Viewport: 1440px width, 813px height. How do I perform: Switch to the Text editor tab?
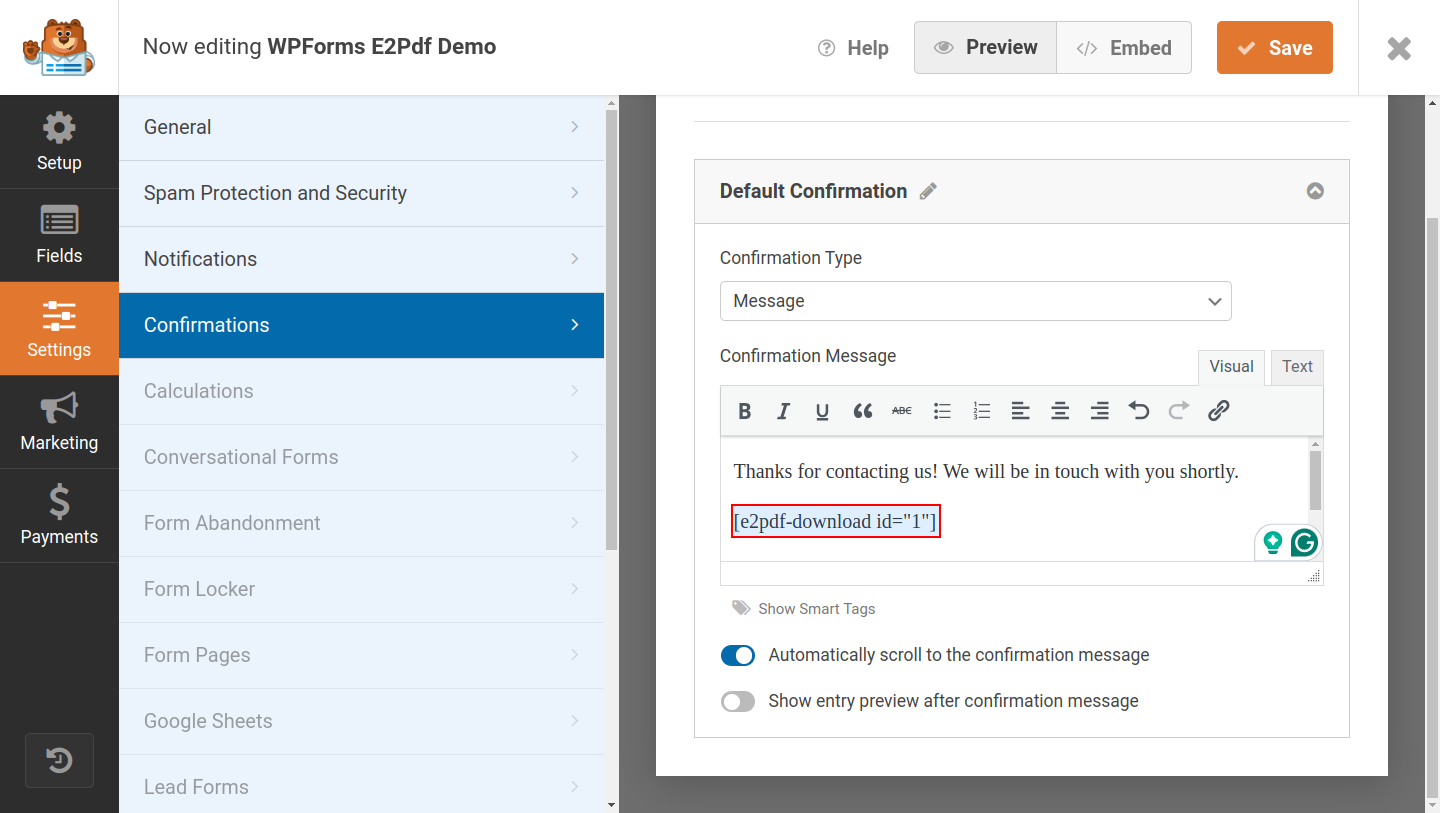(1297, 367)
